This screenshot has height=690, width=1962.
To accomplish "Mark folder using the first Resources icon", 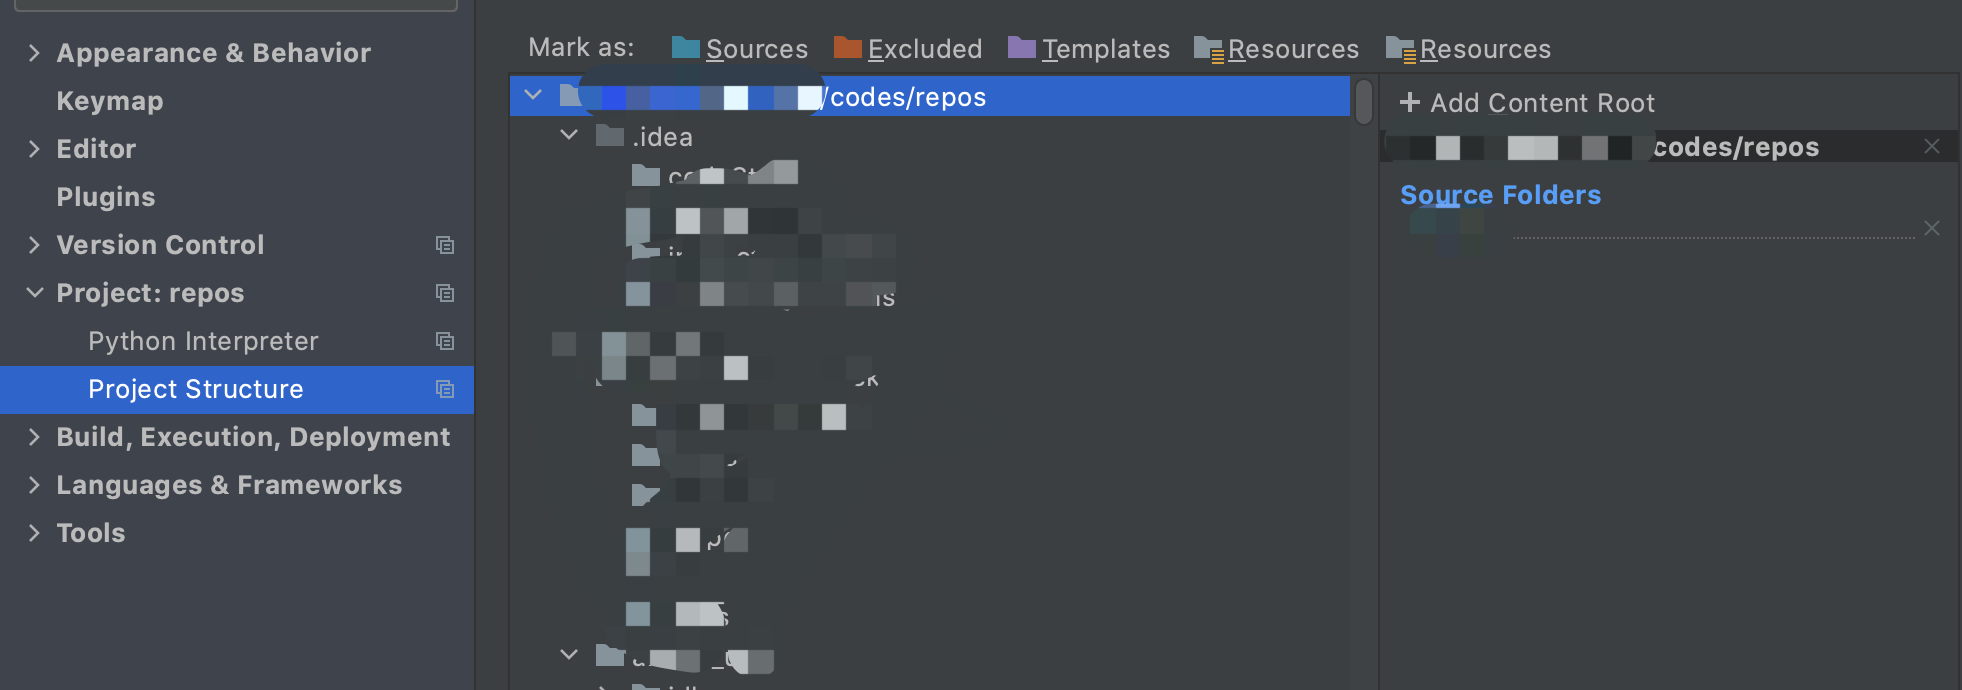I will pos(1277,48).
